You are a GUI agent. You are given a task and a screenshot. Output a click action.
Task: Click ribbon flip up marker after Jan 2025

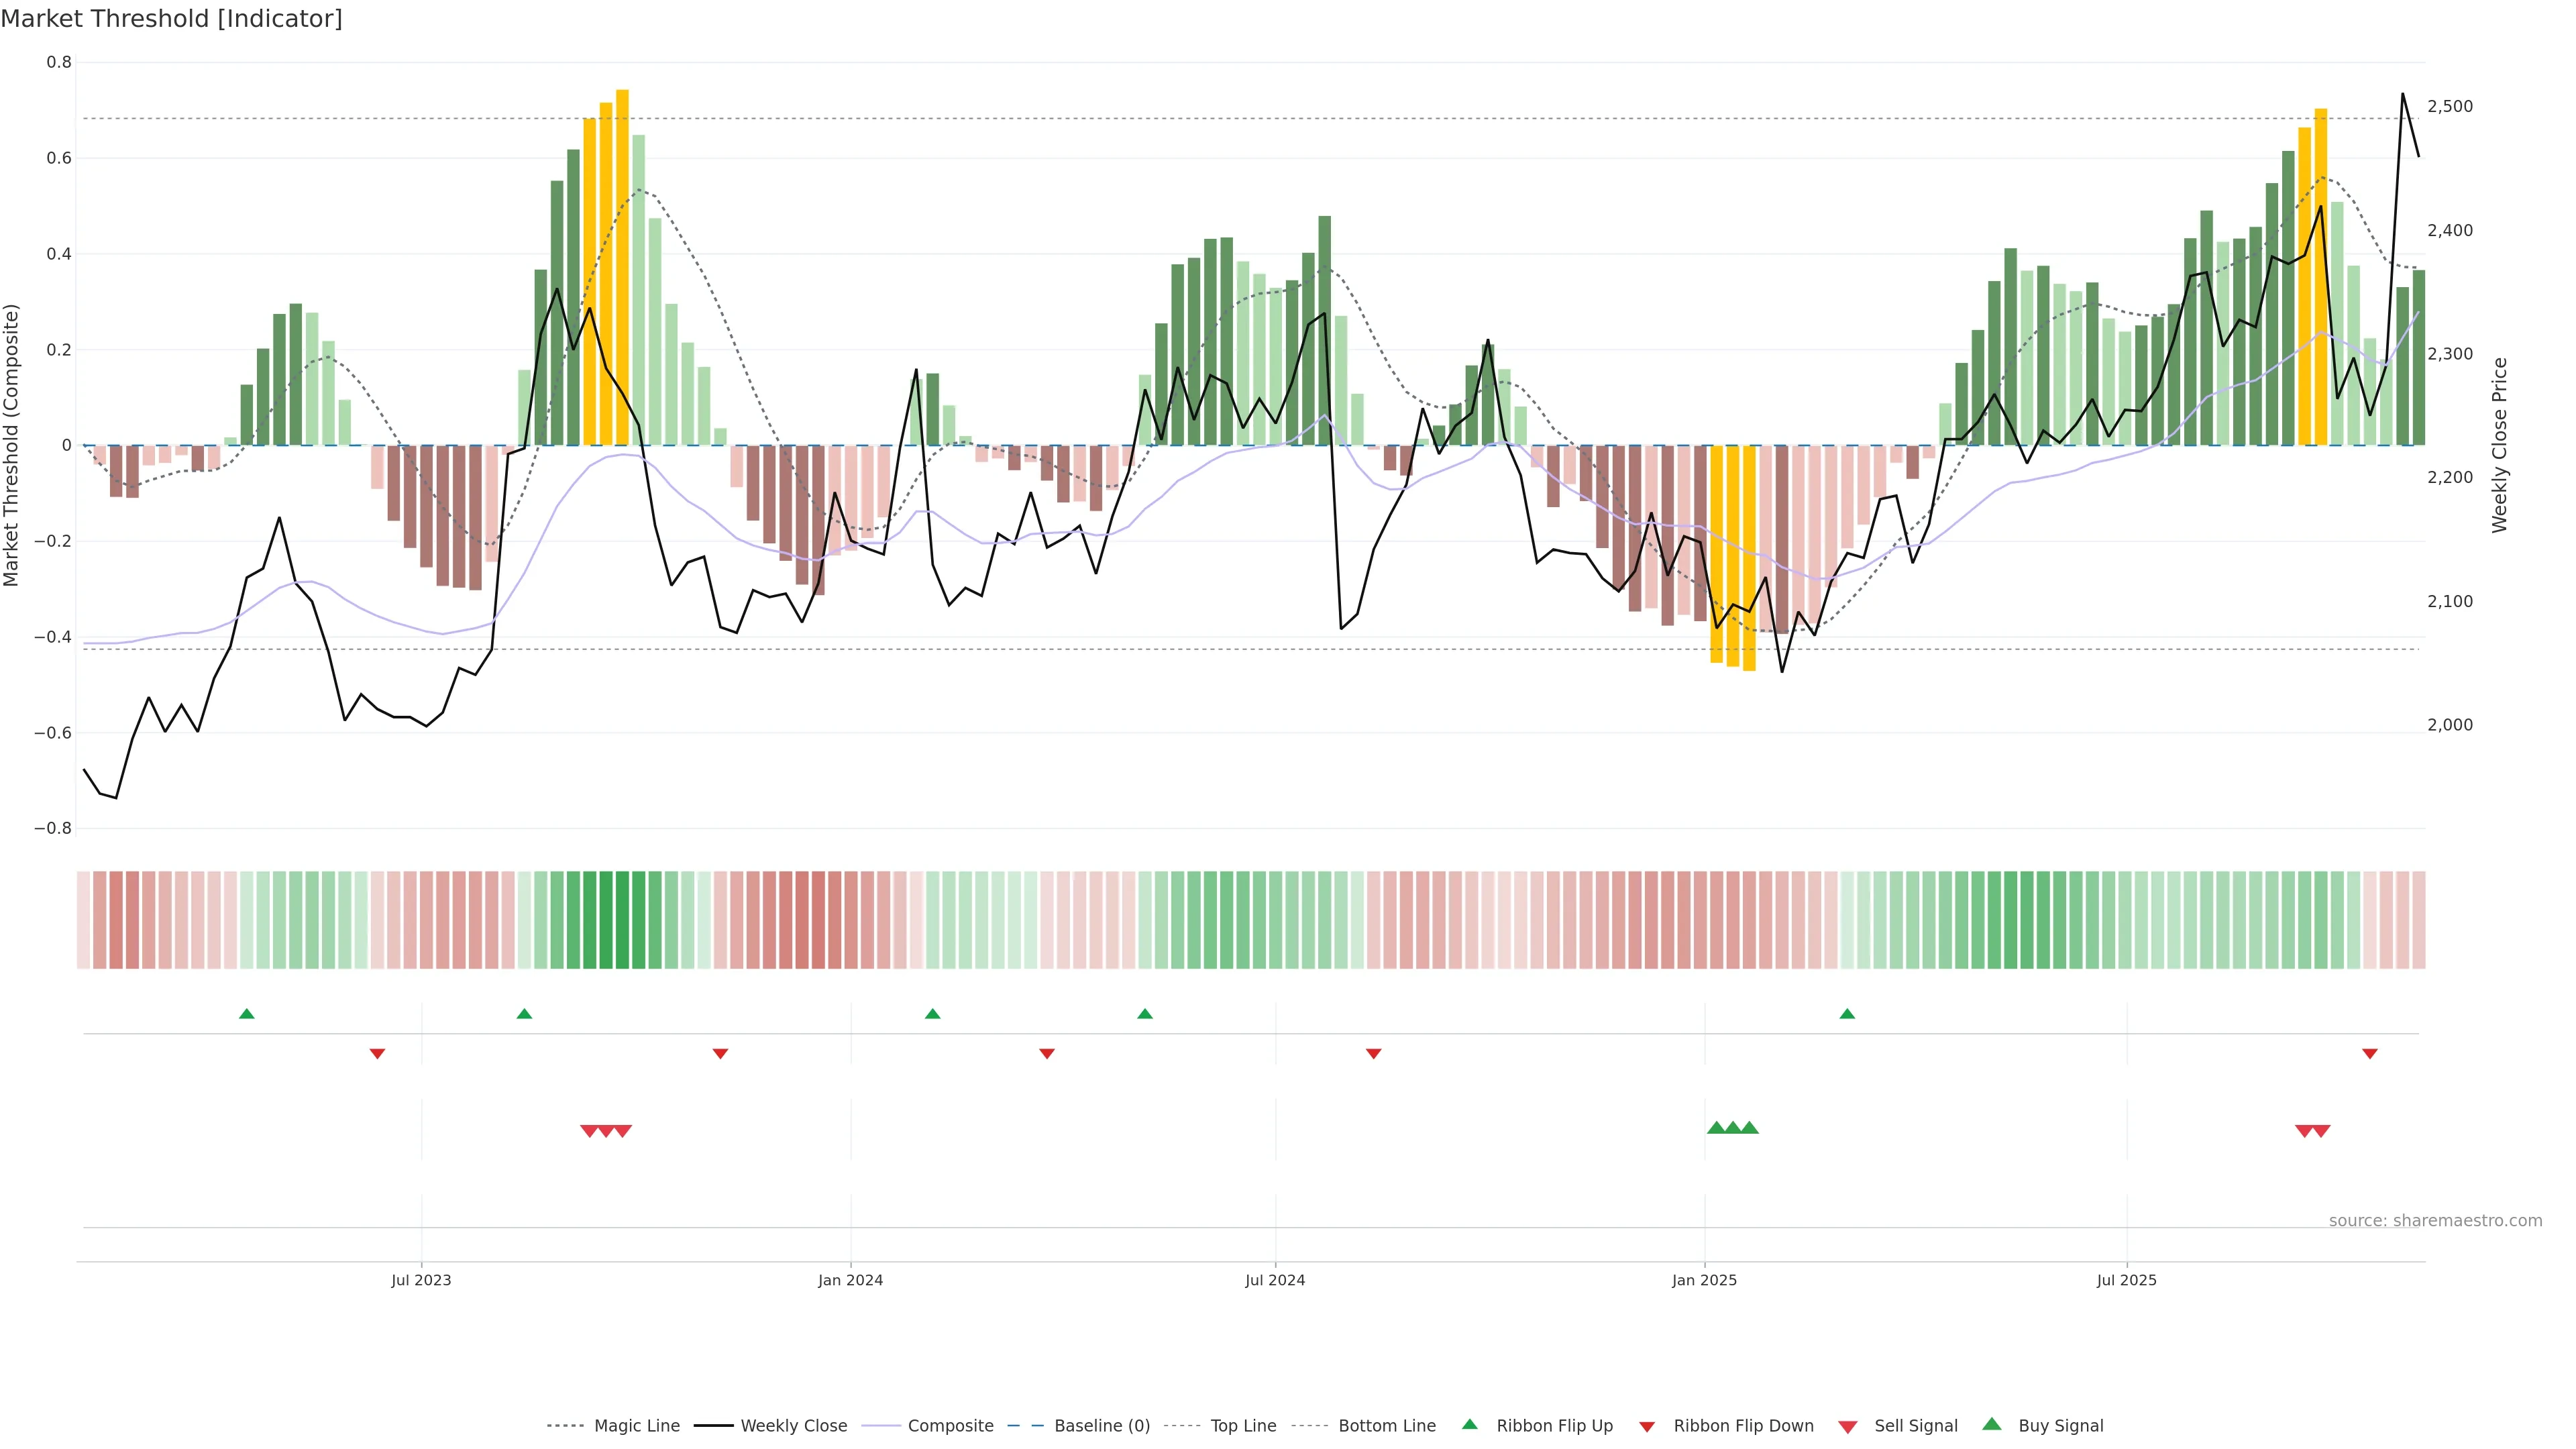coord(1847,1014)
